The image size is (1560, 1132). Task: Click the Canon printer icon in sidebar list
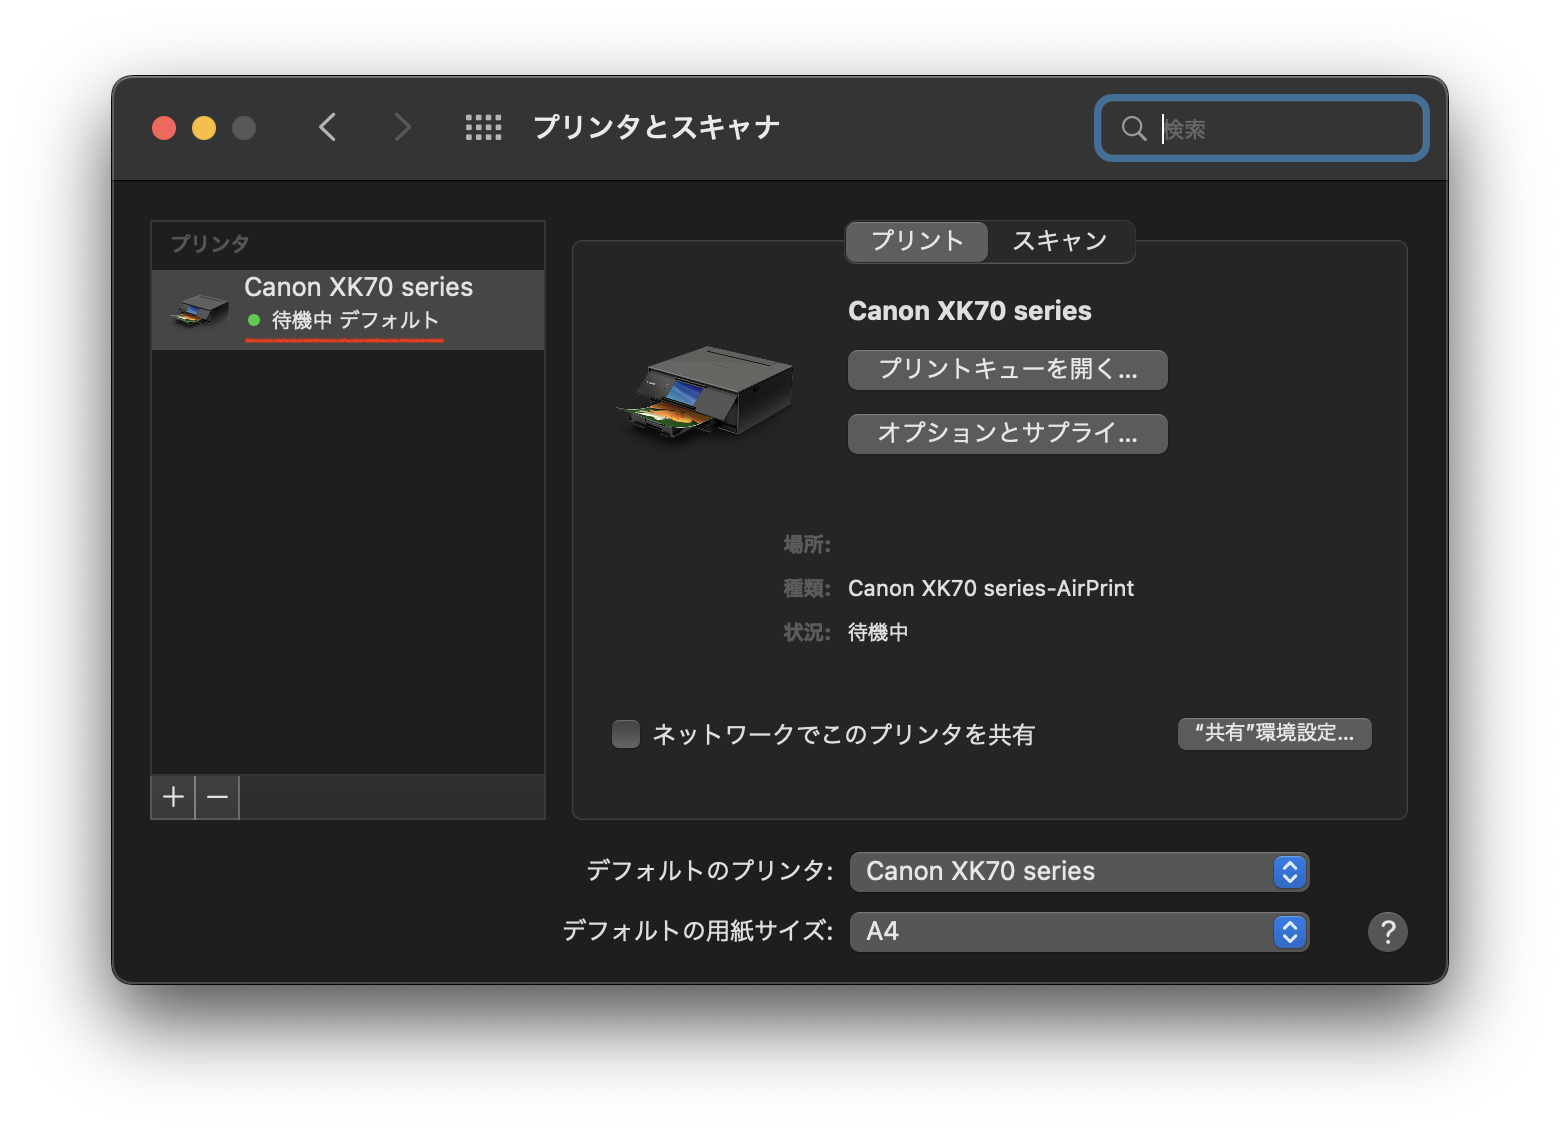[x=200, y=310]
